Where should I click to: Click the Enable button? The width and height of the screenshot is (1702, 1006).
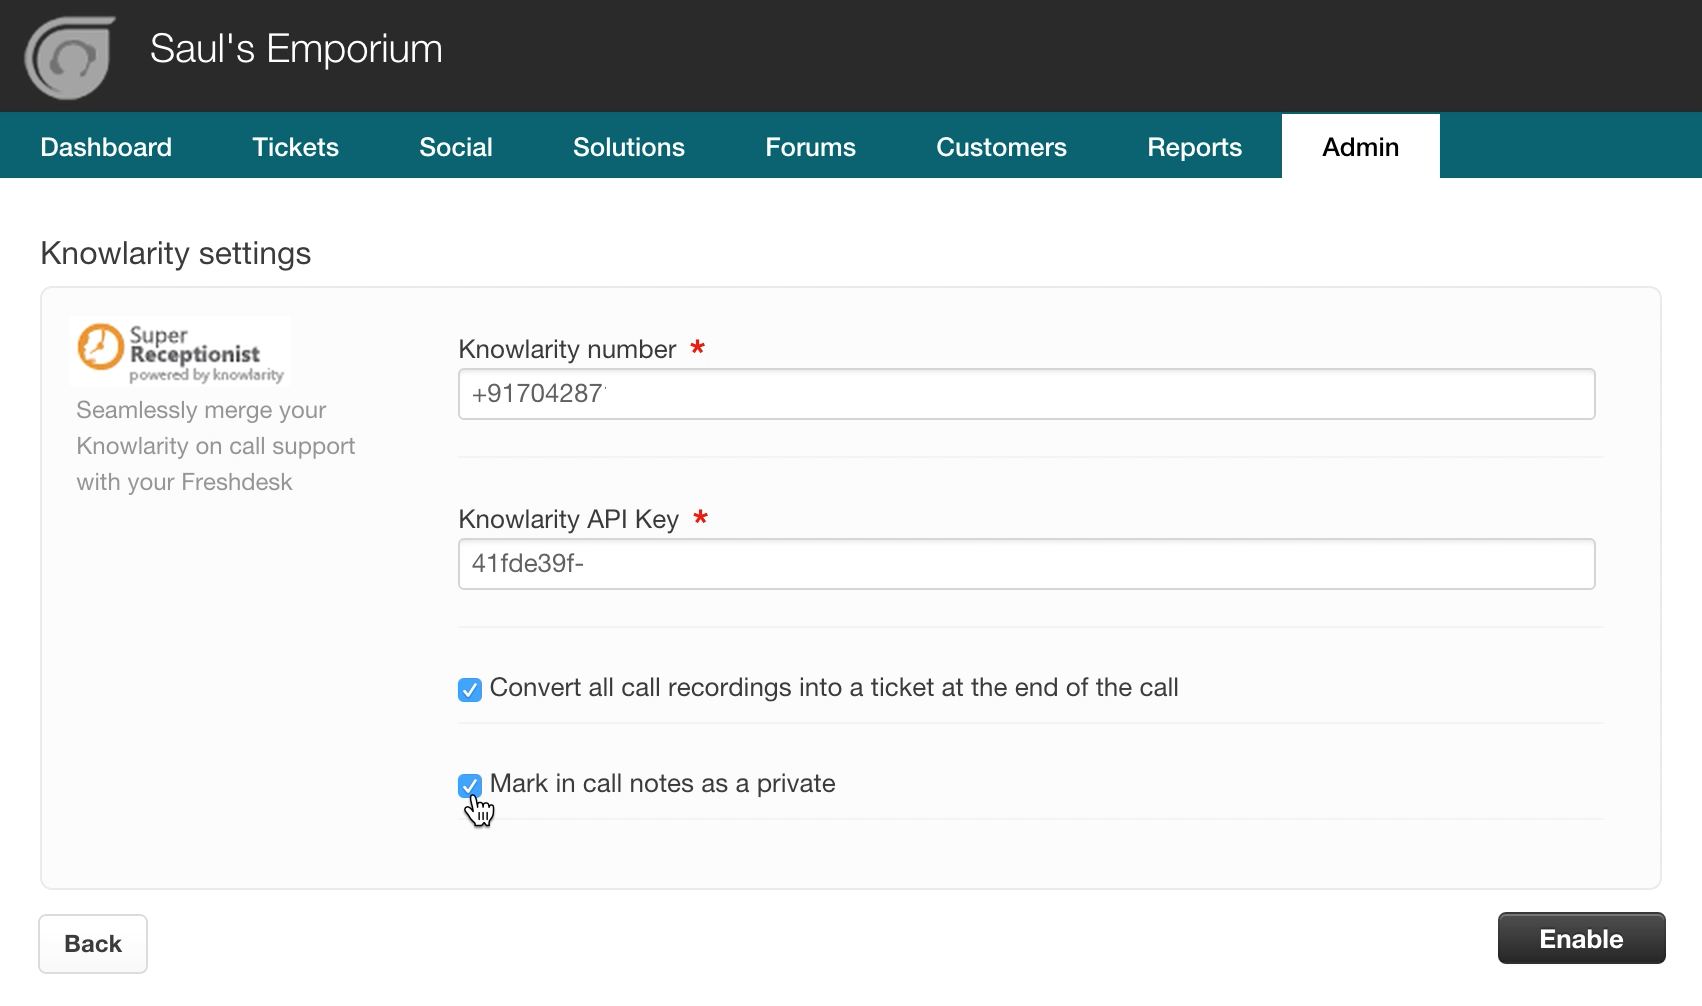click(x=1581, y=939)
